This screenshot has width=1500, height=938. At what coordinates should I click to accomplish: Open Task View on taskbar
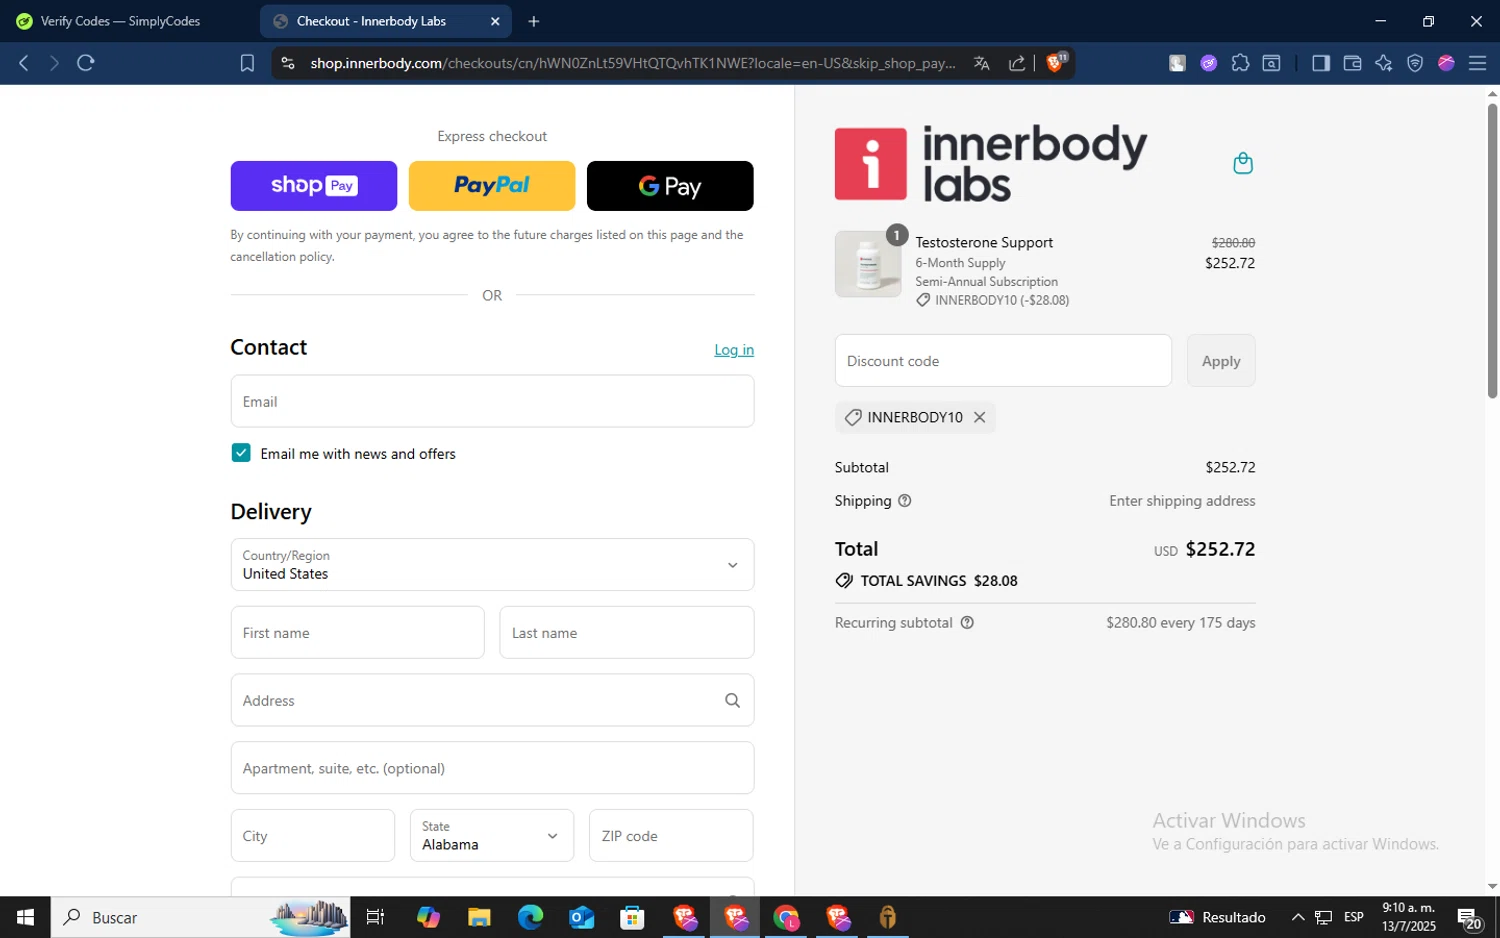click(375, 917)
